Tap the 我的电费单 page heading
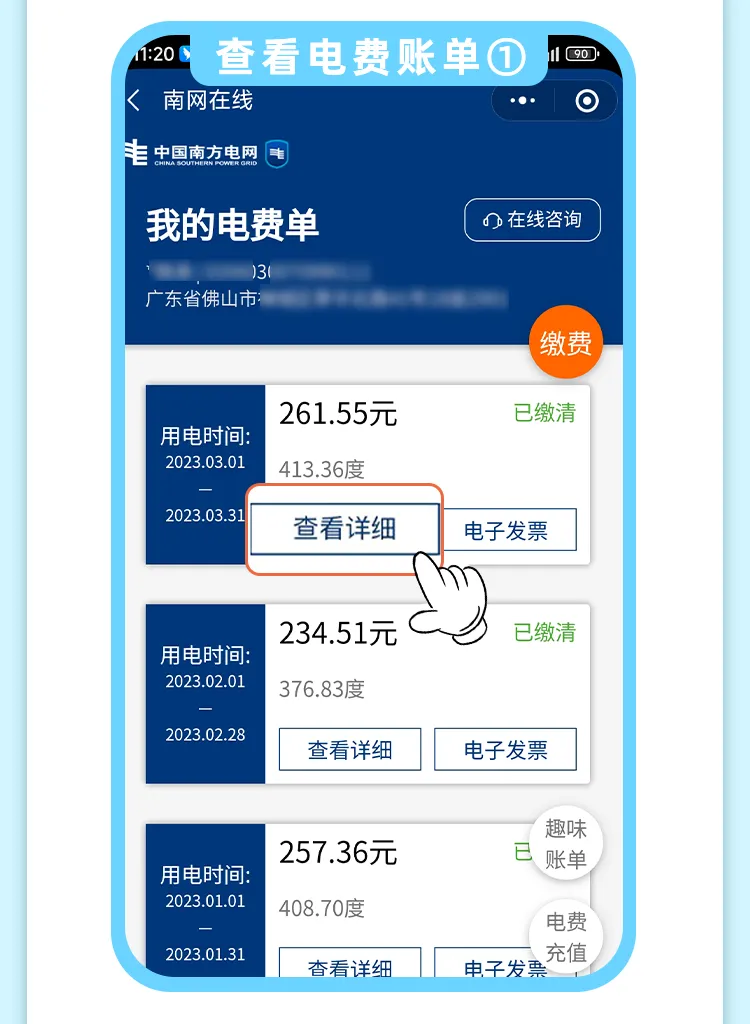This screenshot has width=750, height=1024. (x=232, y=225)
